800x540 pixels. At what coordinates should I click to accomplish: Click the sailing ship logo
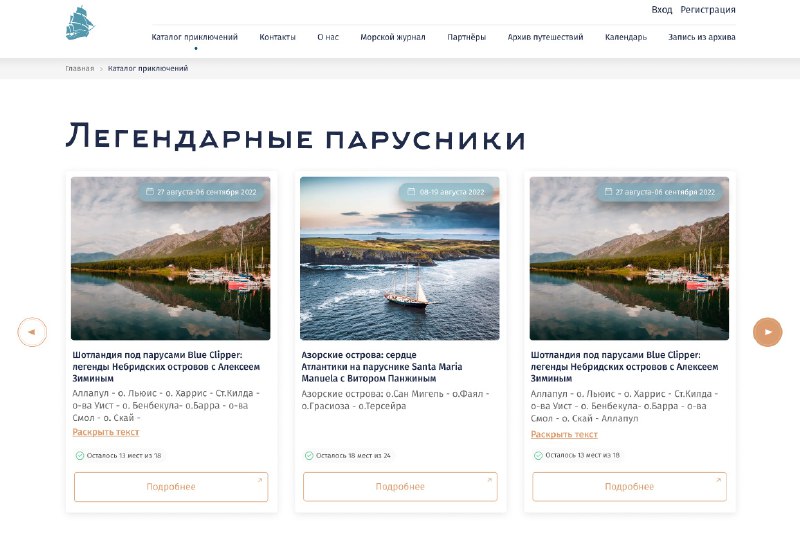(x=80, y=23)
